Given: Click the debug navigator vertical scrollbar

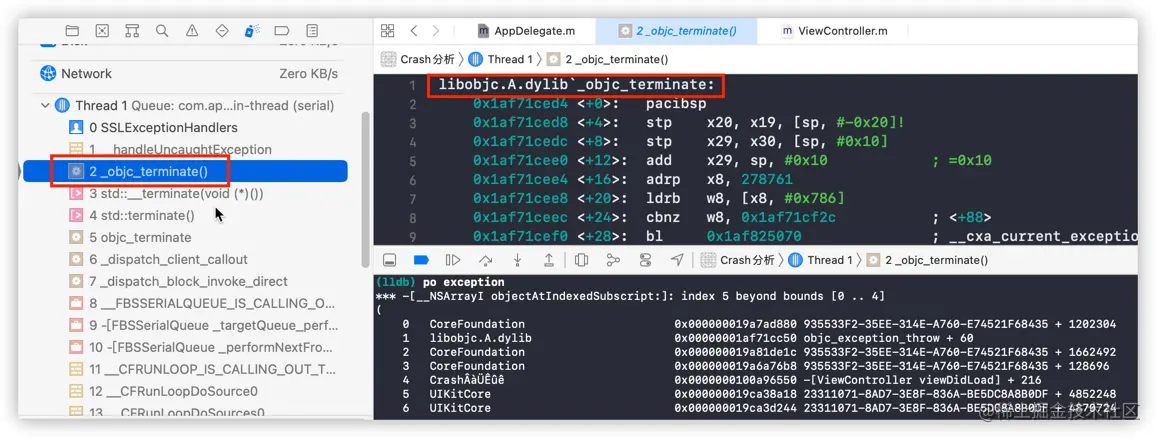Looking at the screenshot, I should tap(365, 190).
